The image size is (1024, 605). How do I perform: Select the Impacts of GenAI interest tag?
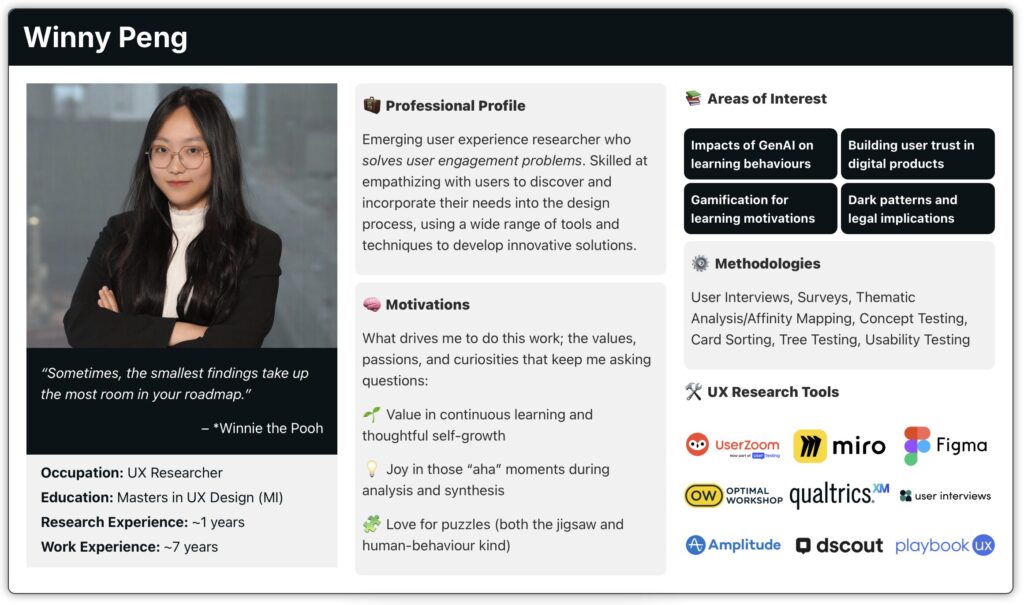click(760, 154)
